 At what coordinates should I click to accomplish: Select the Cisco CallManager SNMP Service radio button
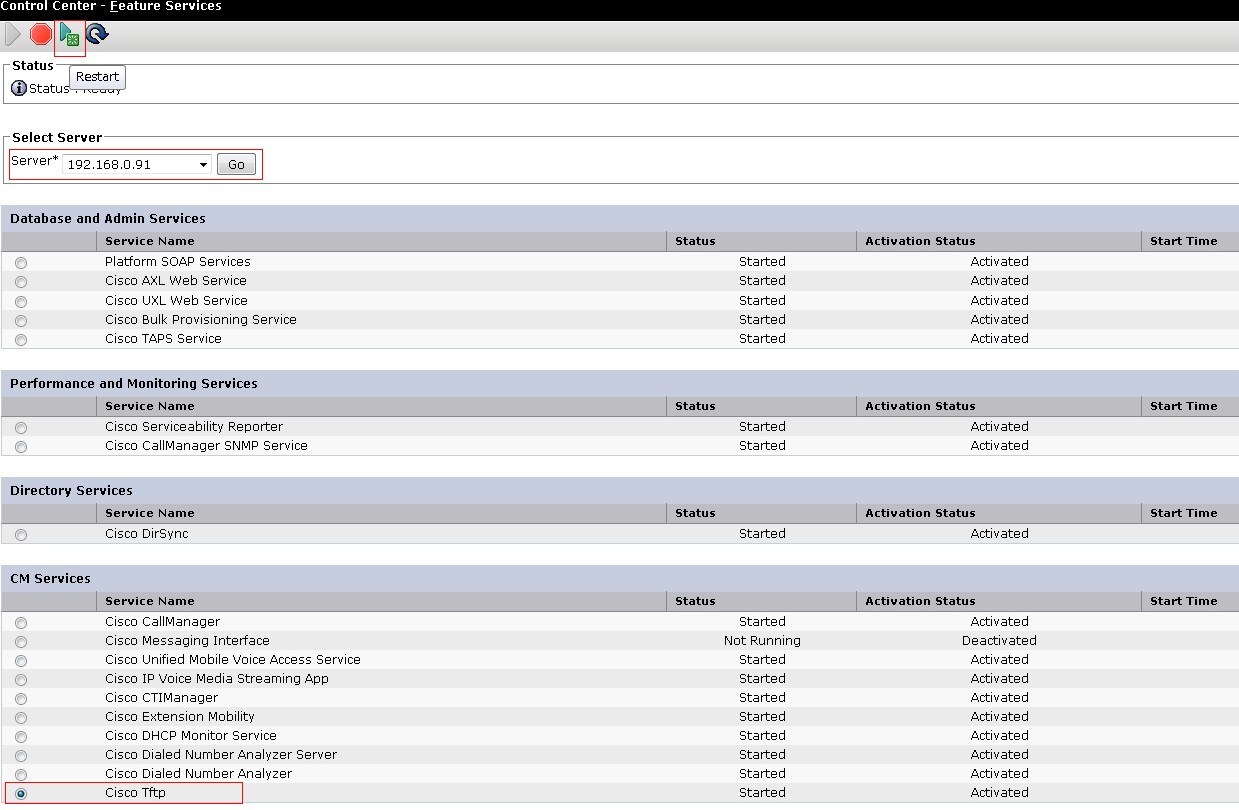tap(21, 447)
